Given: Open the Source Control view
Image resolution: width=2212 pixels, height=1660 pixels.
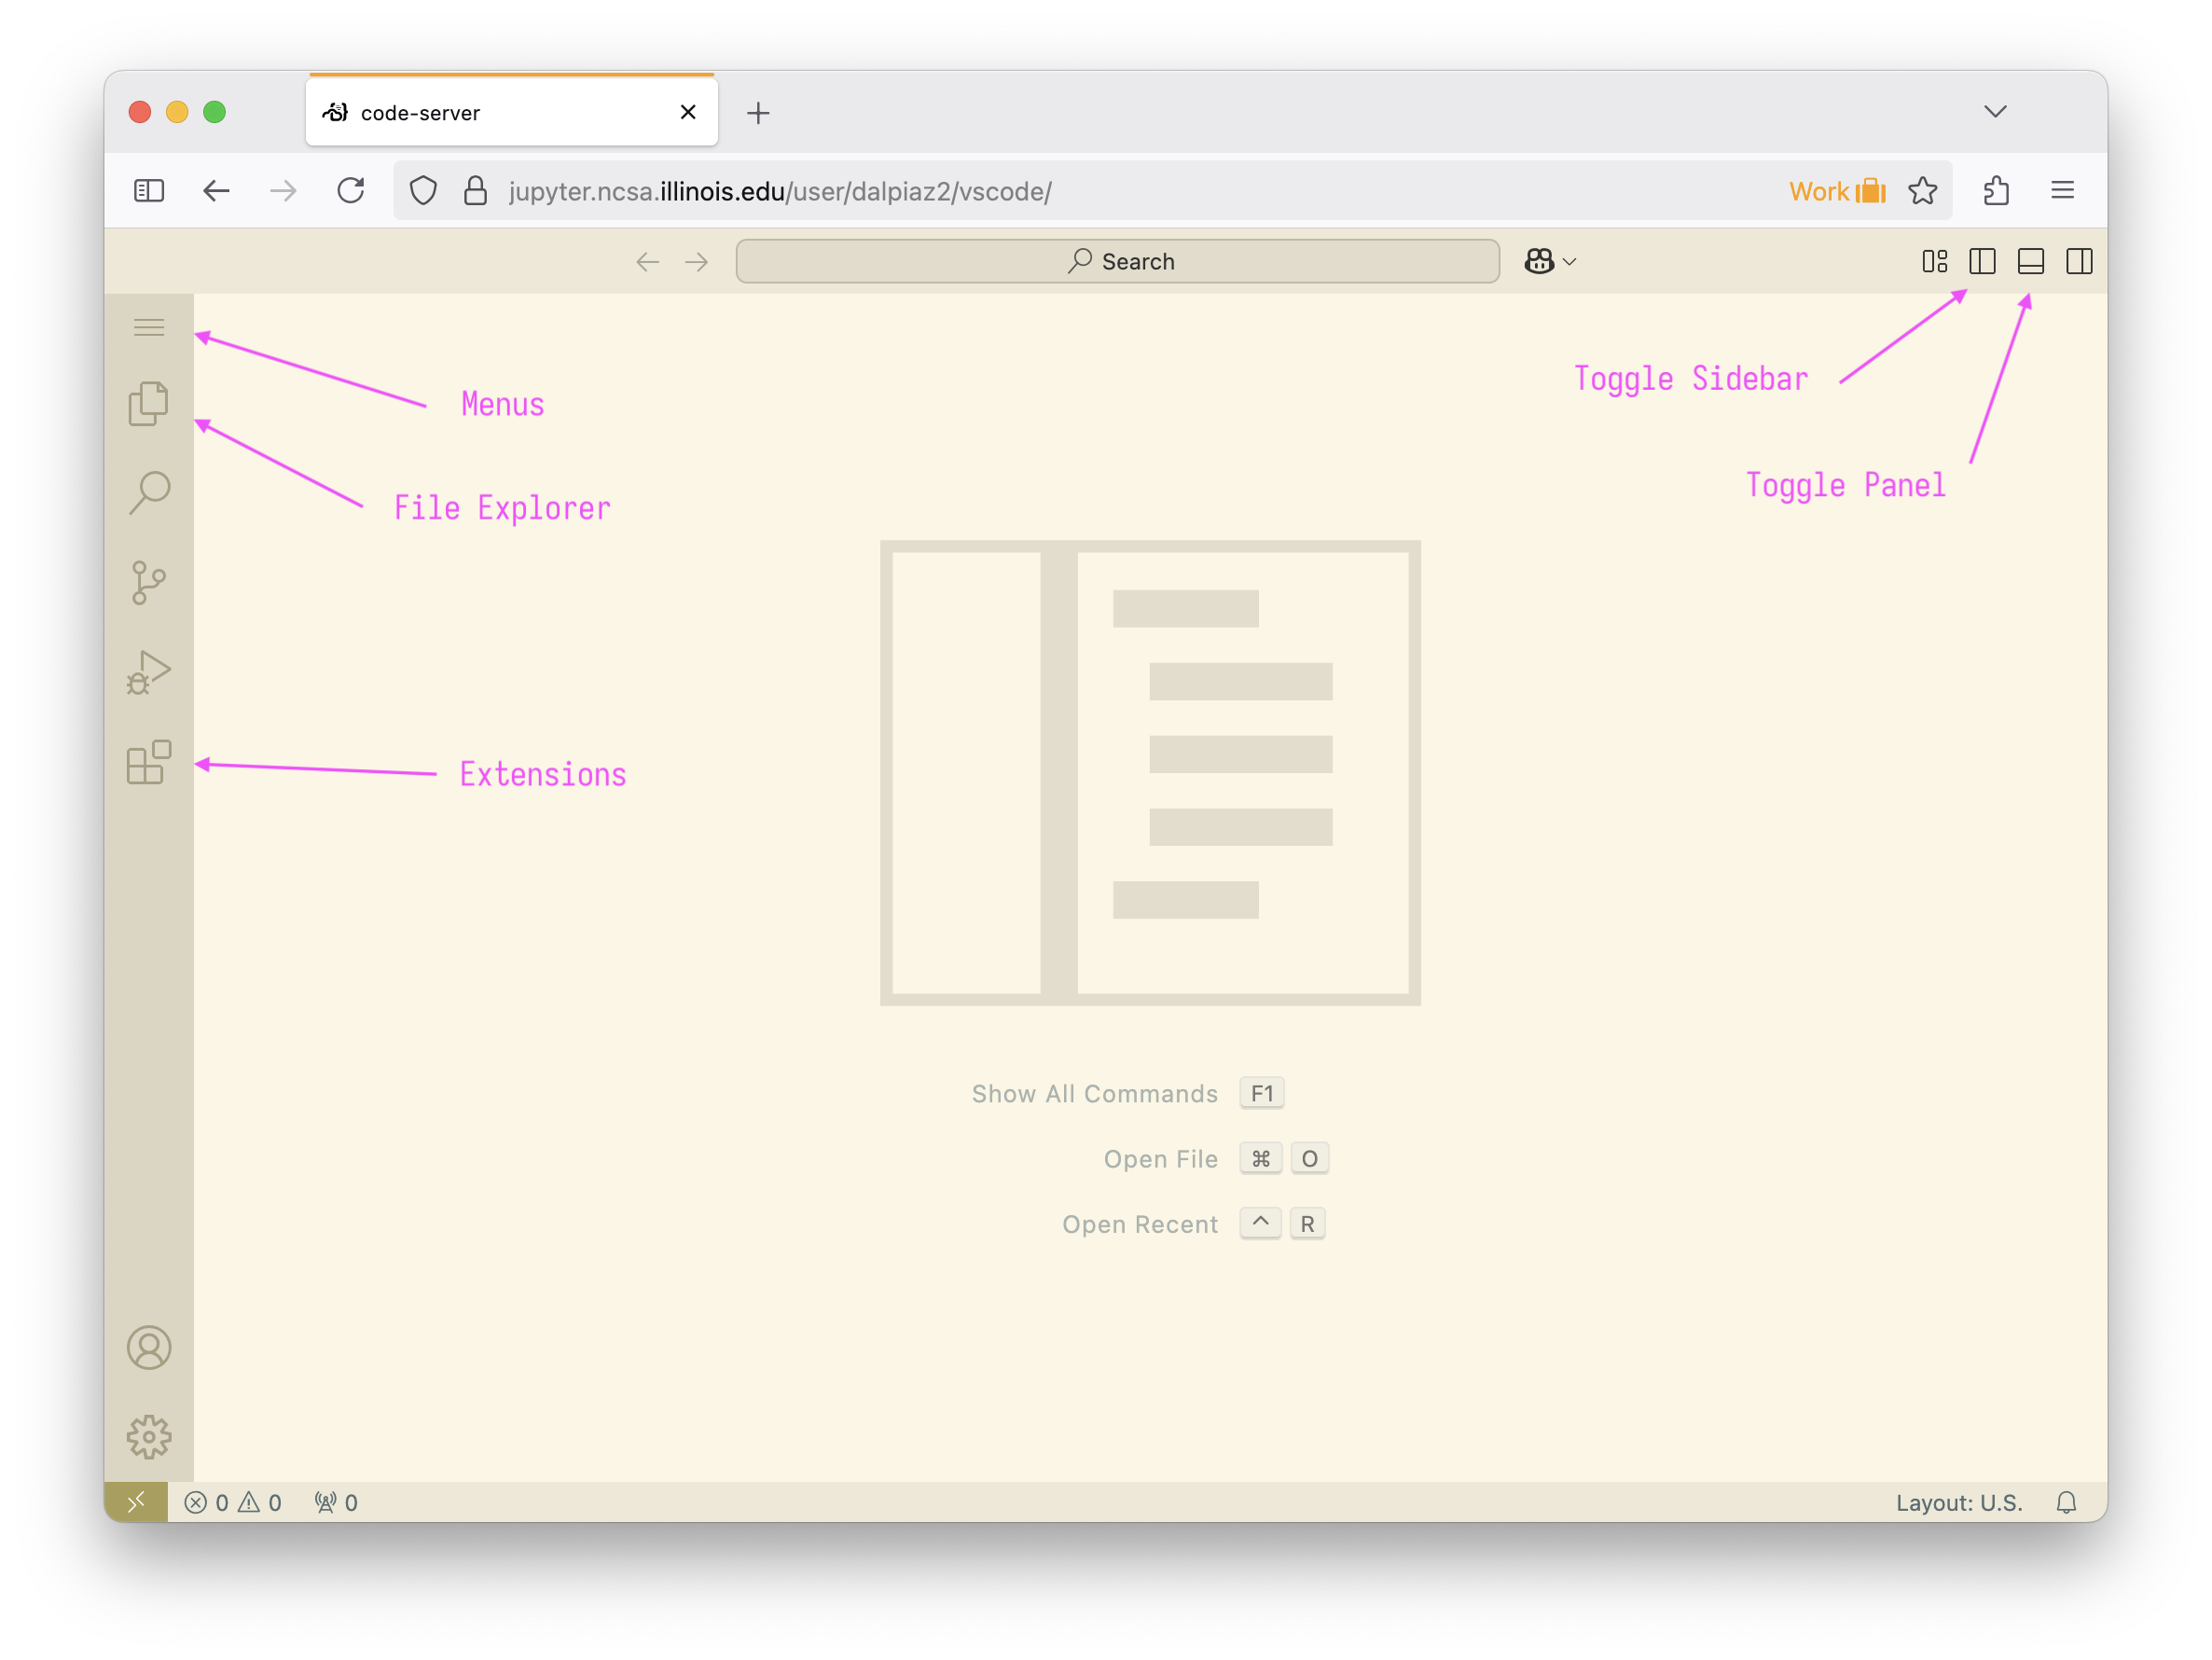Looking at the screenshot, I should click(x=148, y=582).
